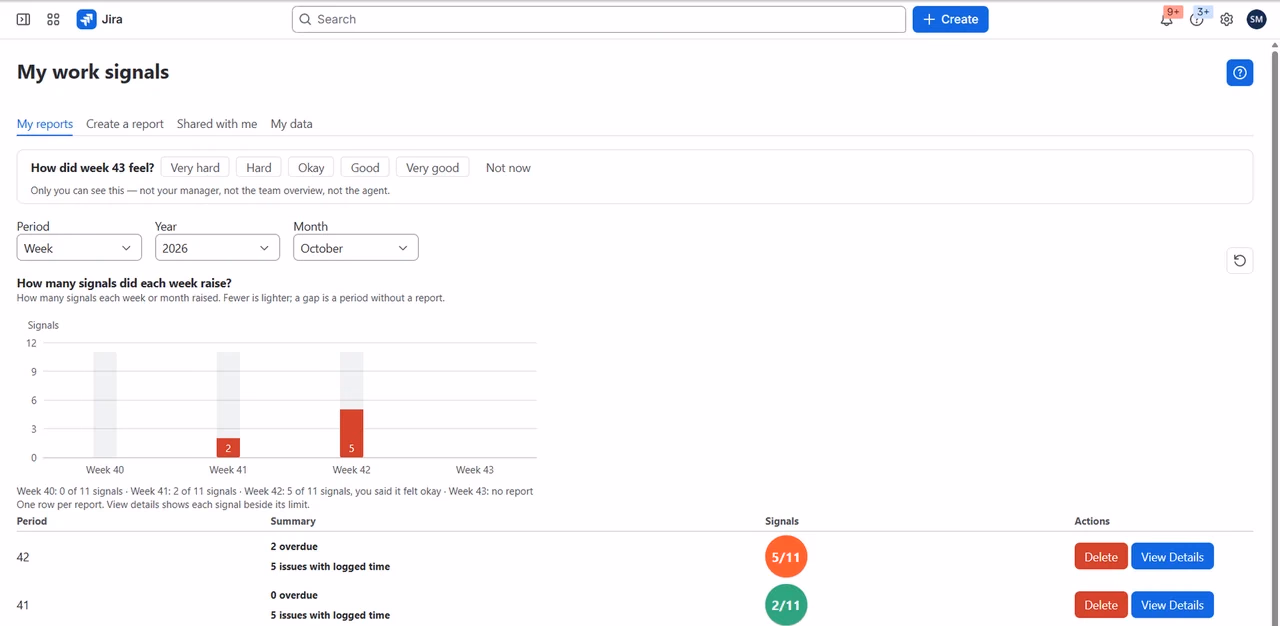Click the blue help question-mark button
Viewport: 1280px width, 626px height.
[x=1240, y=72]
